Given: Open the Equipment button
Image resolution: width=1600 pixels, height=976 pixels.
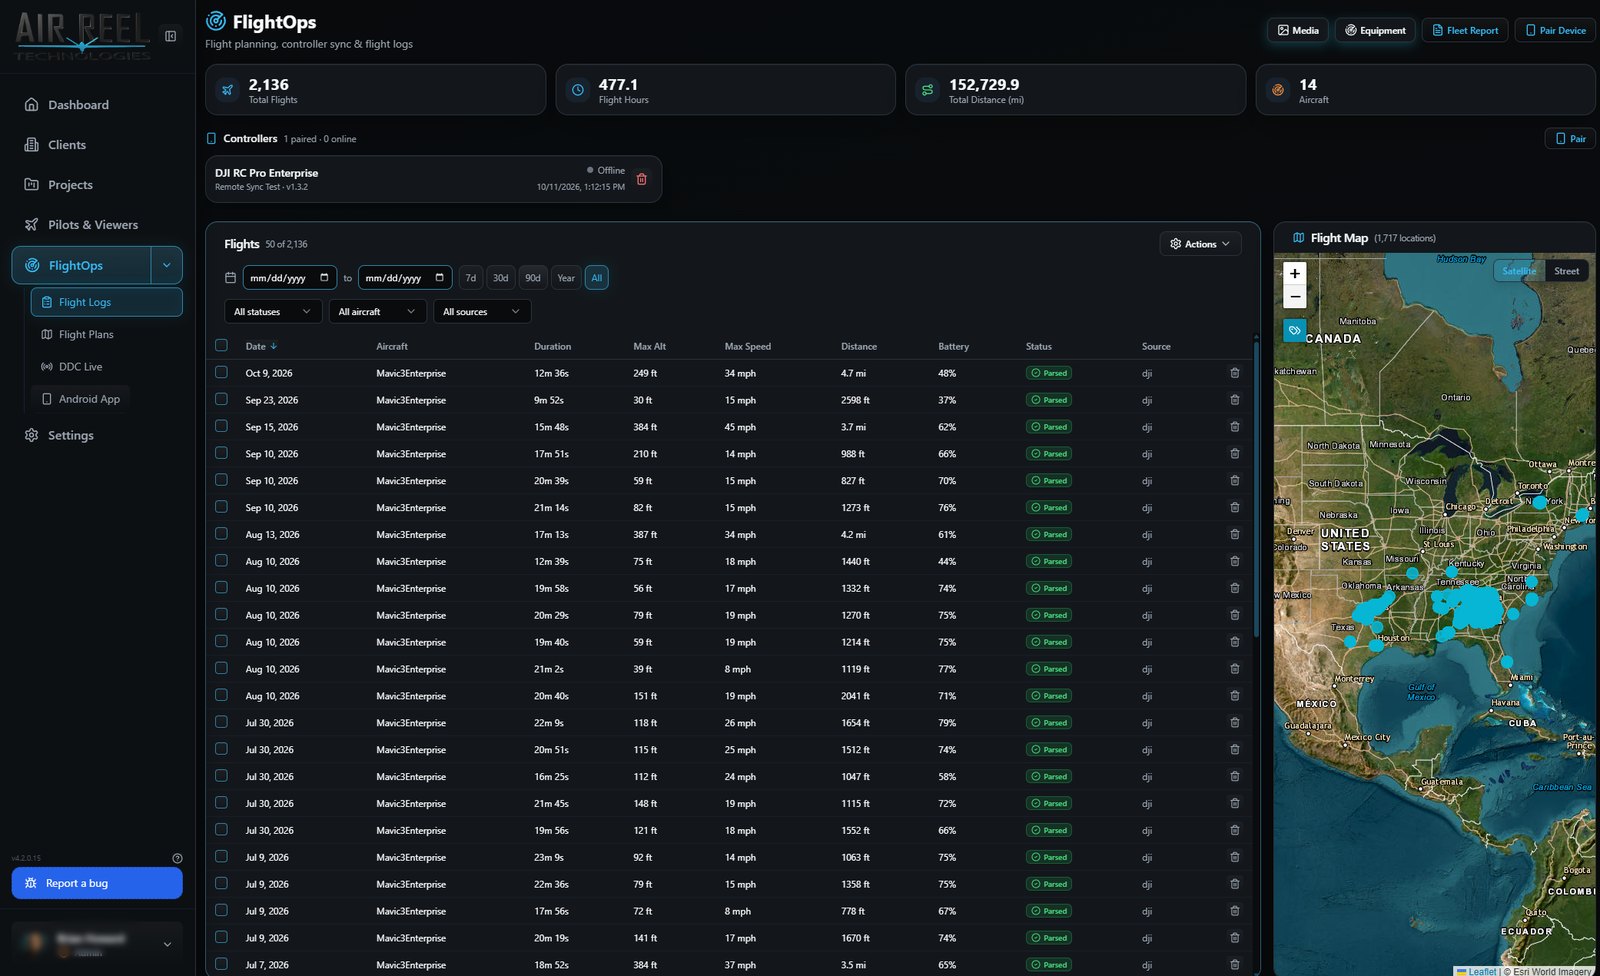Looking at the screenshot, I should [1375, 30].
